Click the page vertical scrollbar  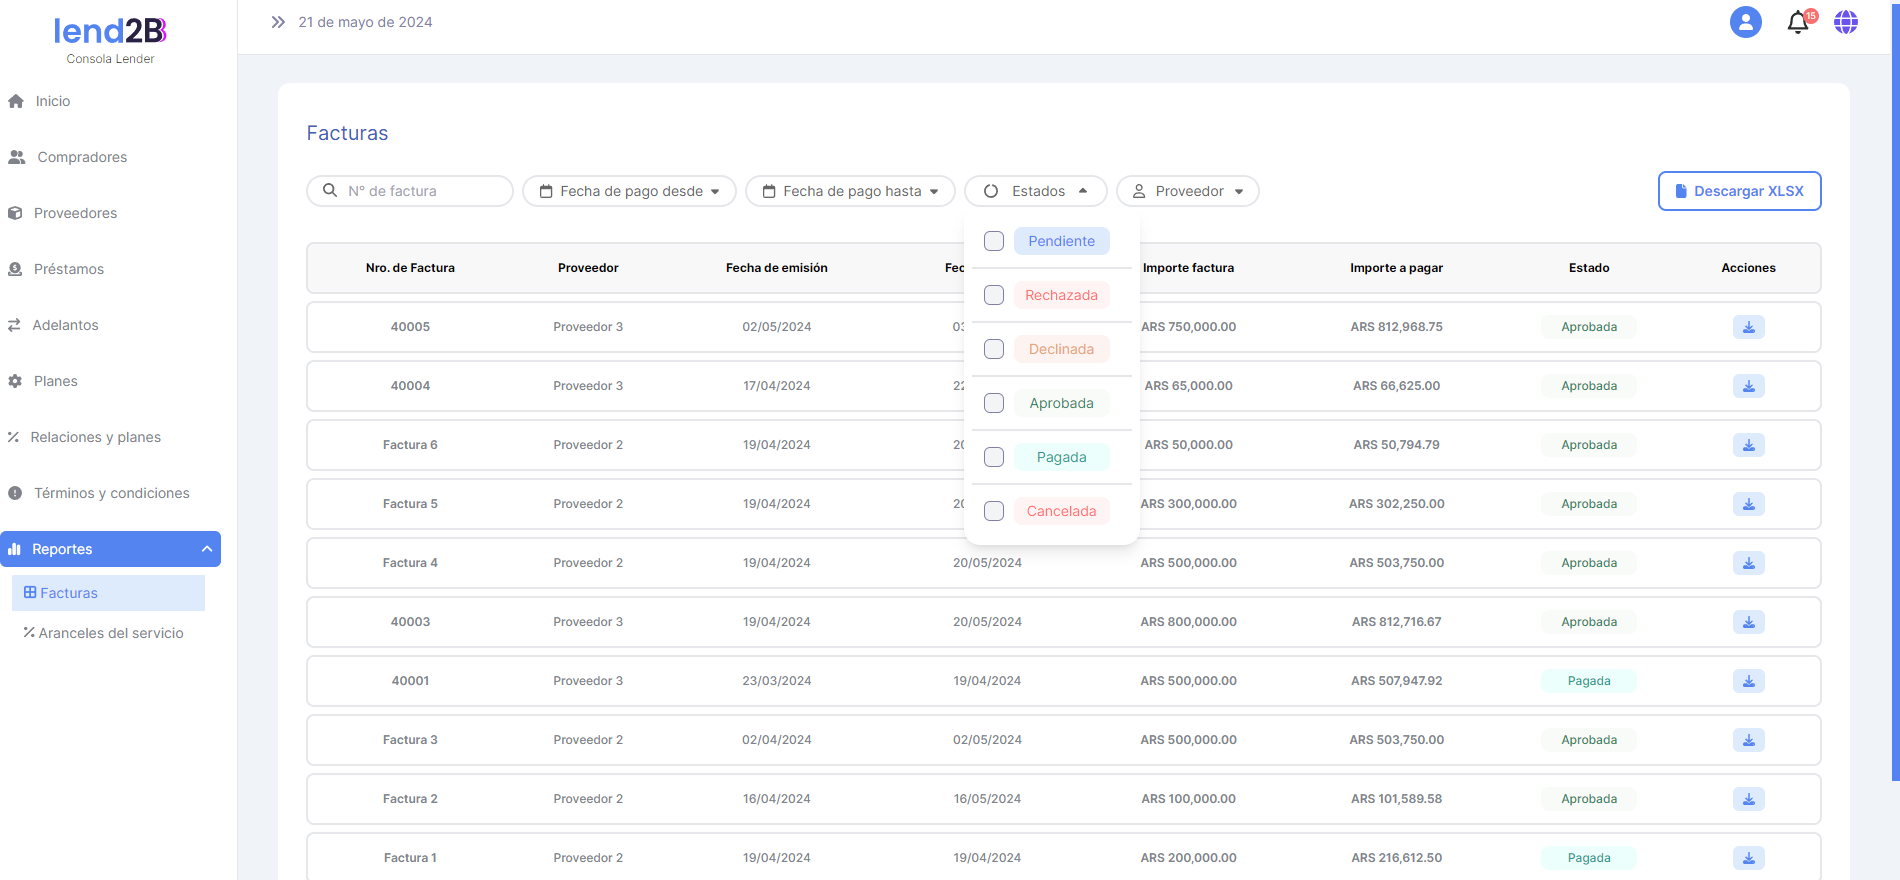point(1895,400)
